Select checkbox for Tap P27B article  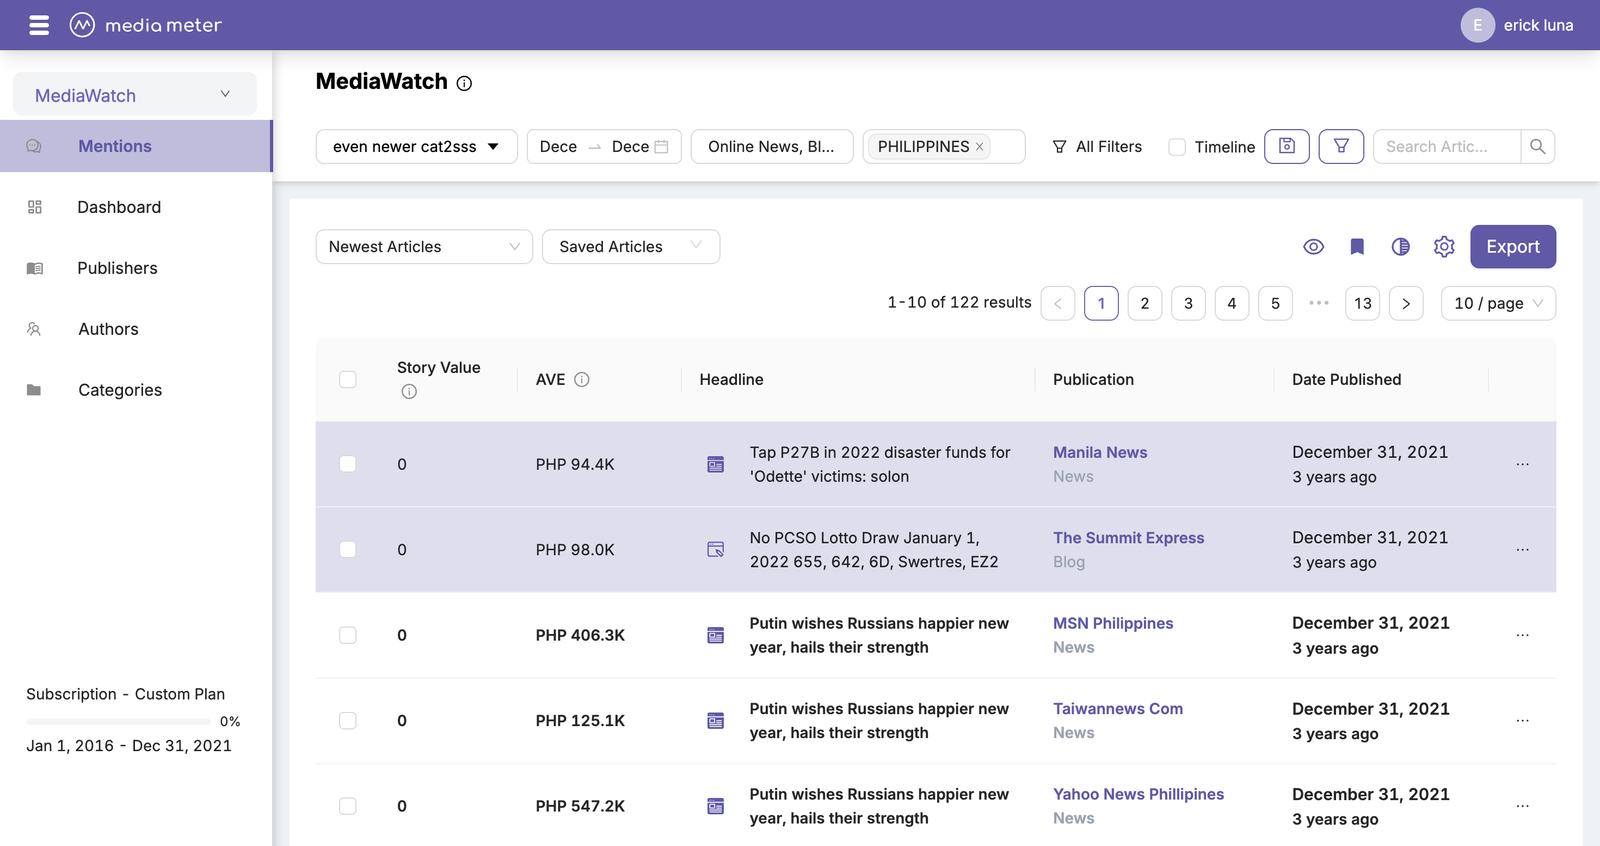(348, 464)
